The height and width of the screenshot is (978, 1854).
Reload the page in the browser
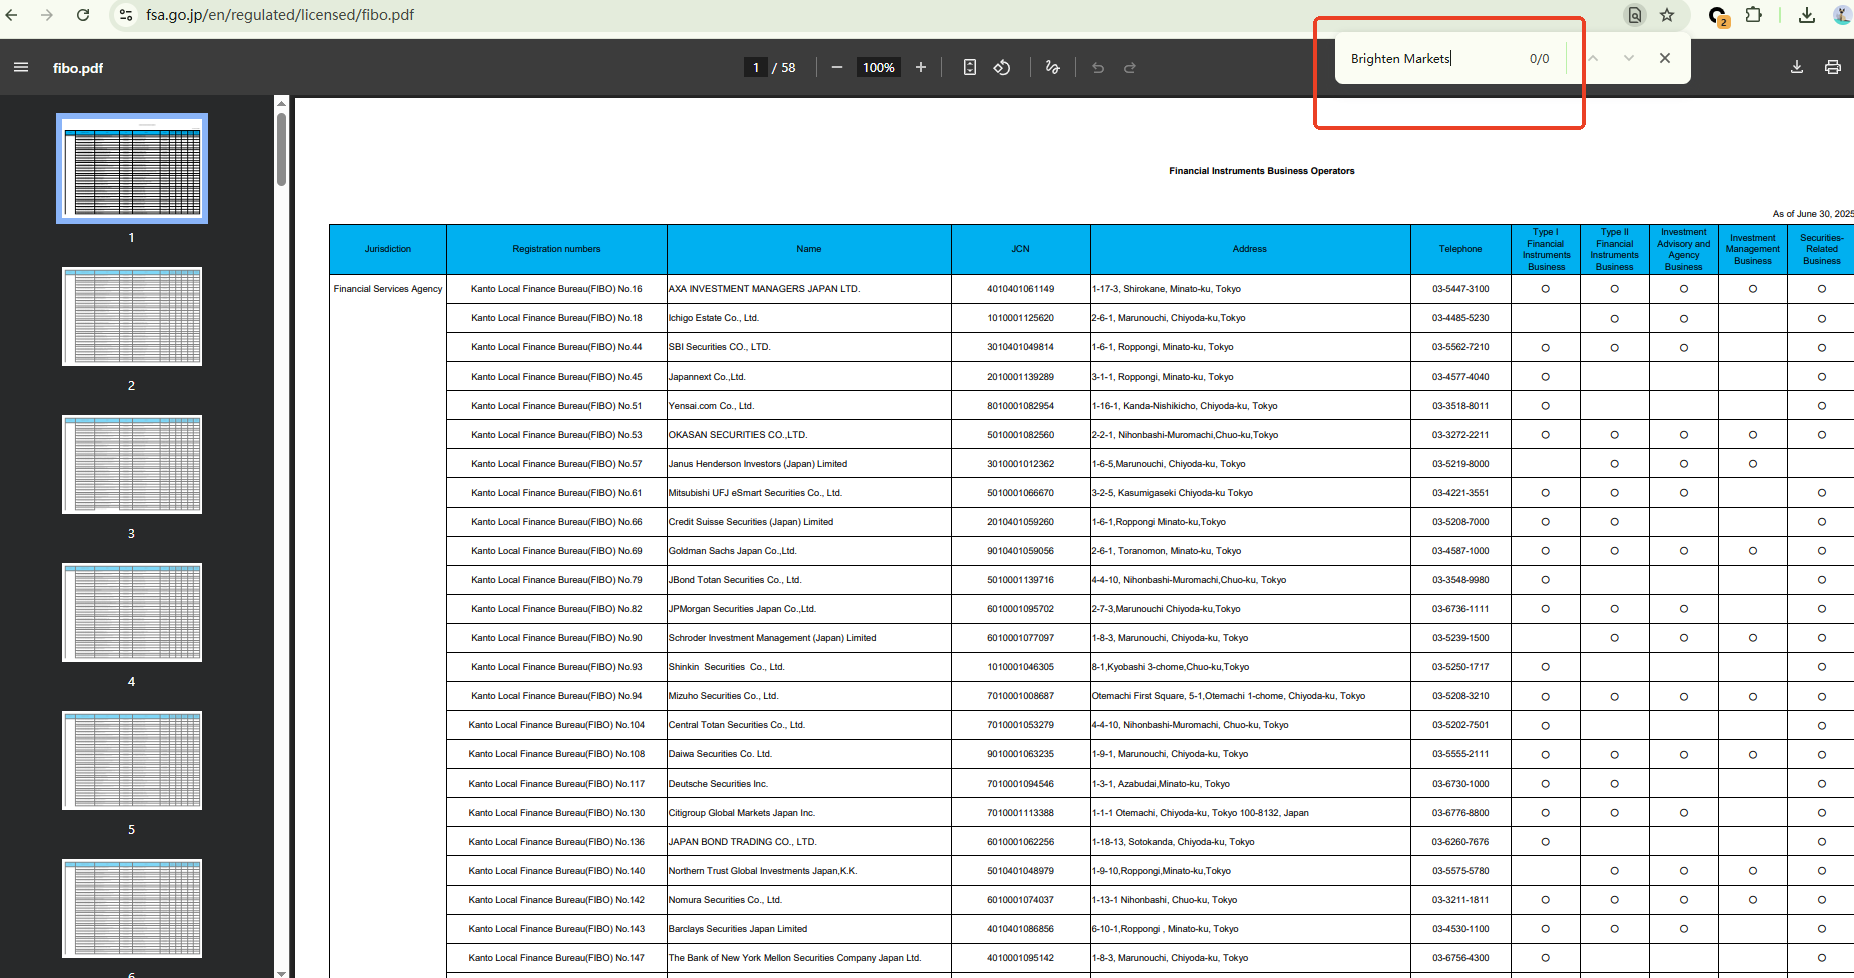[83, 15]
